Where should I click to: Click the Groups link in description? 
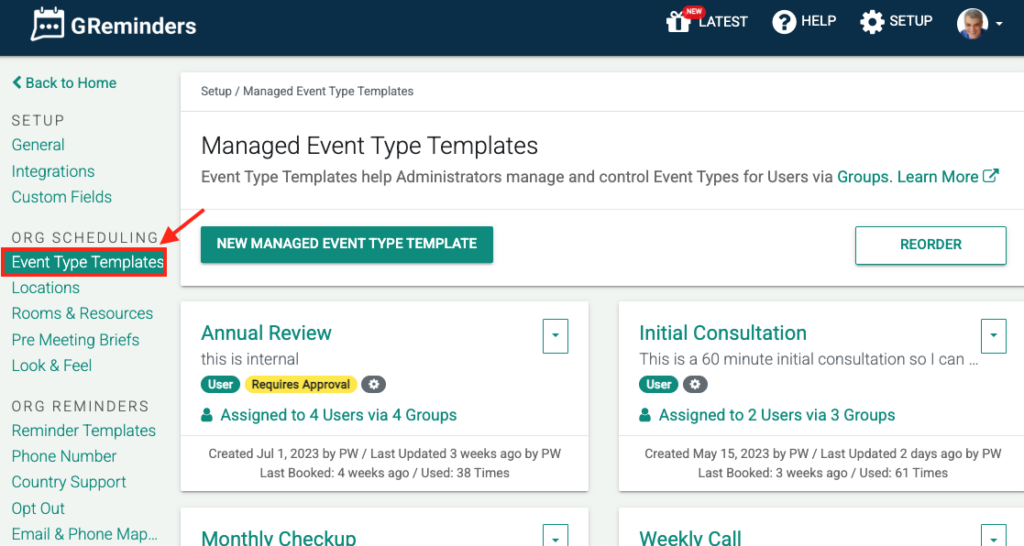click(863, 176)
